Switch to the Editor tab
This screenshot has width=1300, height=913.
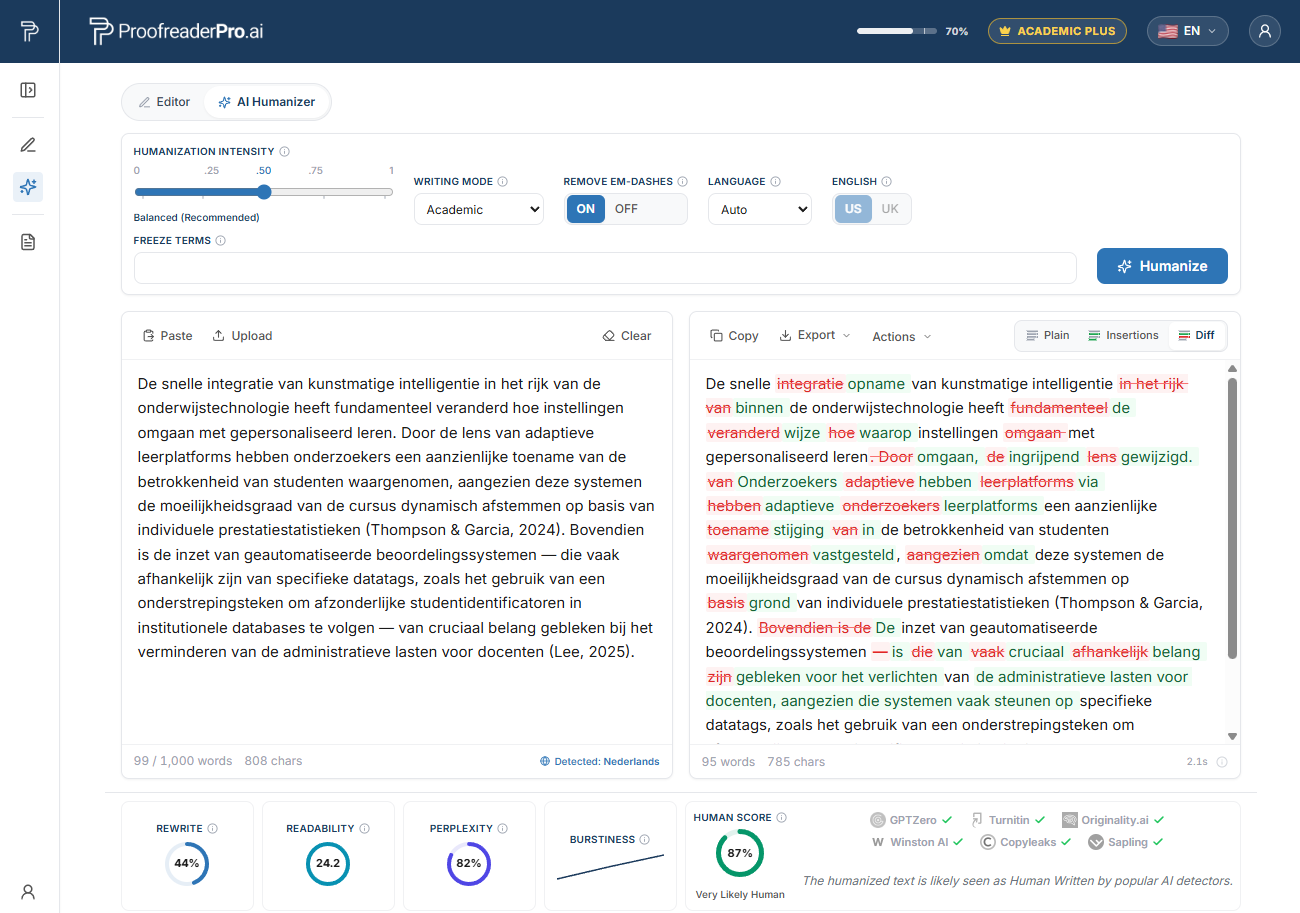point(164,102)
